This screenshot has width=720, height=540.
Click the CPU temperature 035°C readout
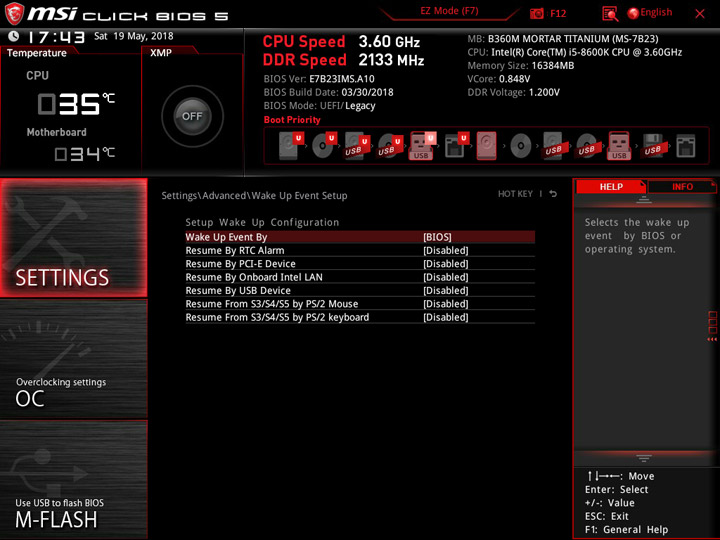(x=76, y=103)
